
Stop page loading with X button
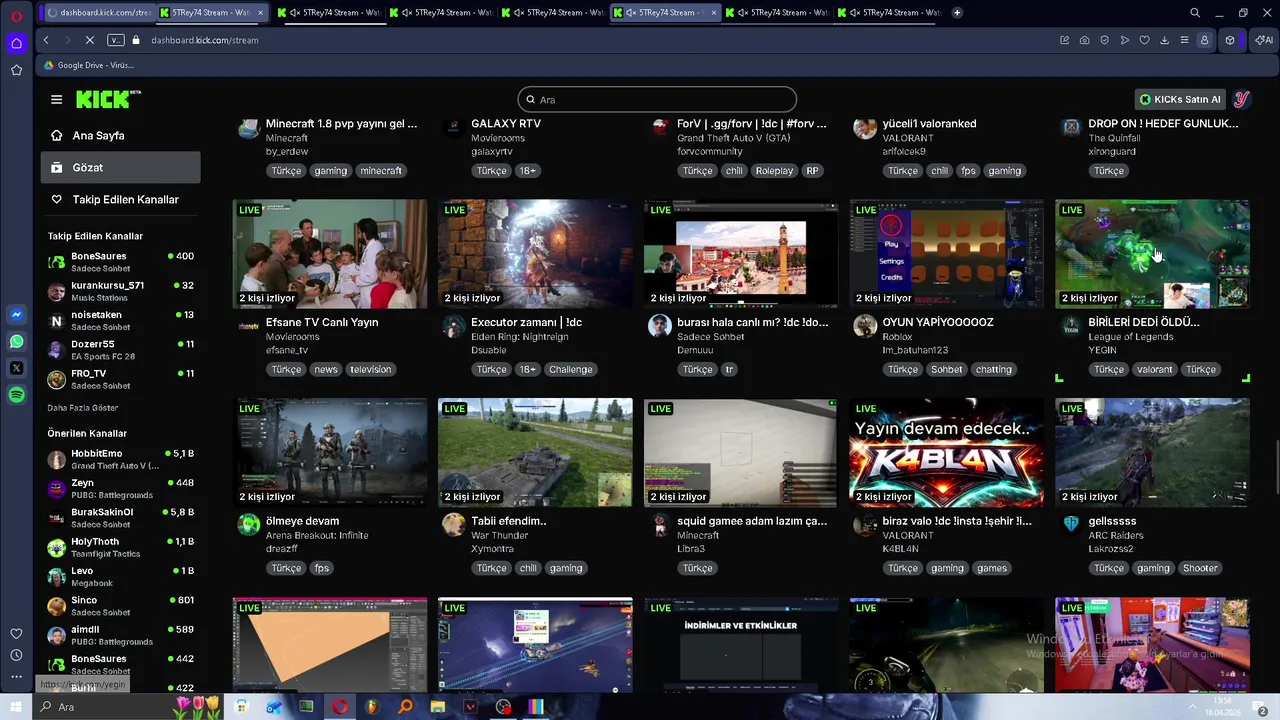coord(89,40)
